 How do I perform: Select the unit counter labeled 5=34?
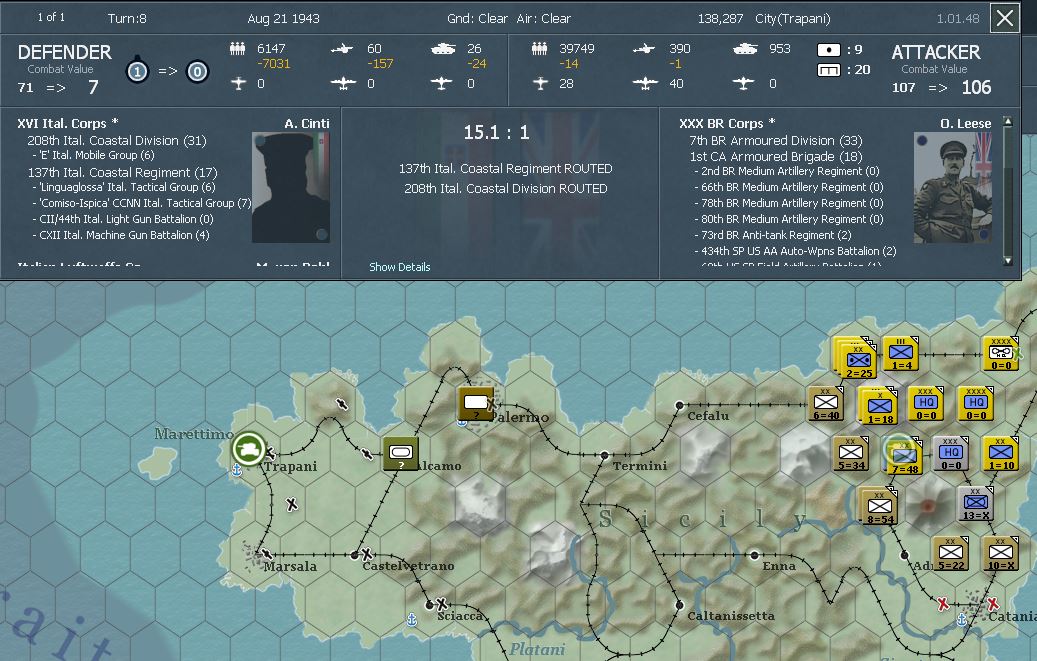[x=851, y=454]
